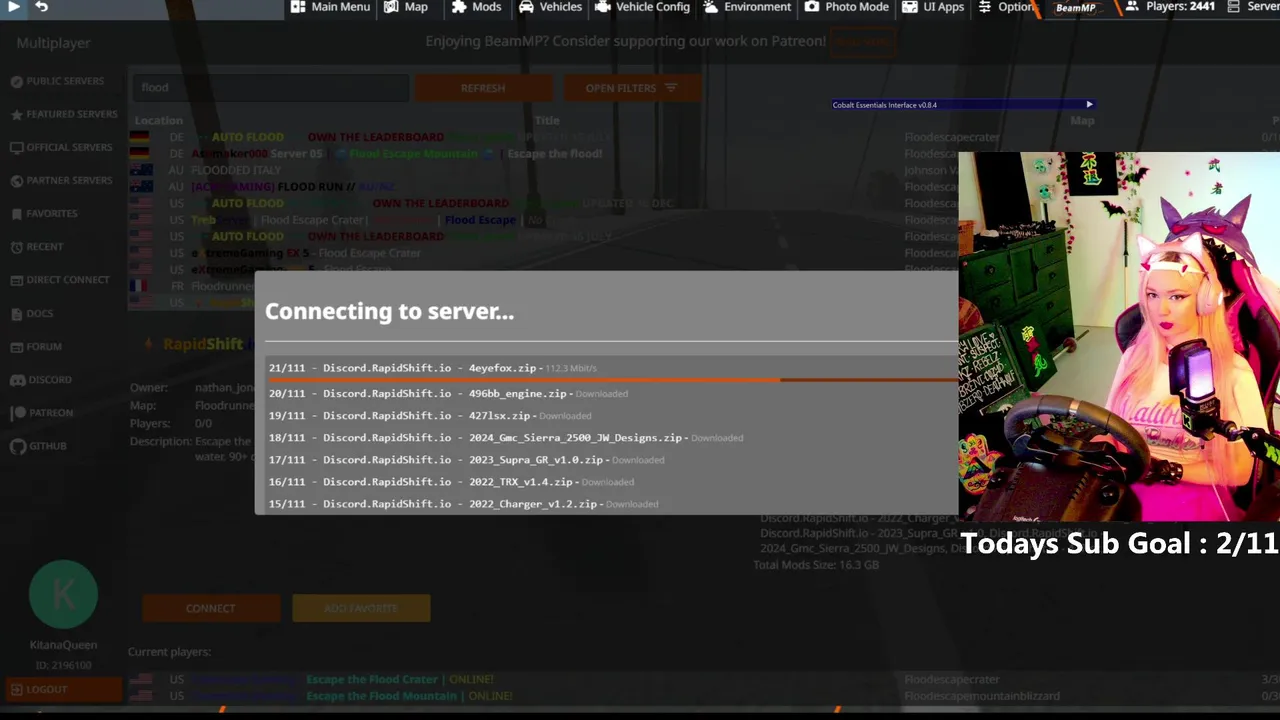The image size is (1280, 720).
Task: Click the server search field containing 'flood'
Action: 270,87
